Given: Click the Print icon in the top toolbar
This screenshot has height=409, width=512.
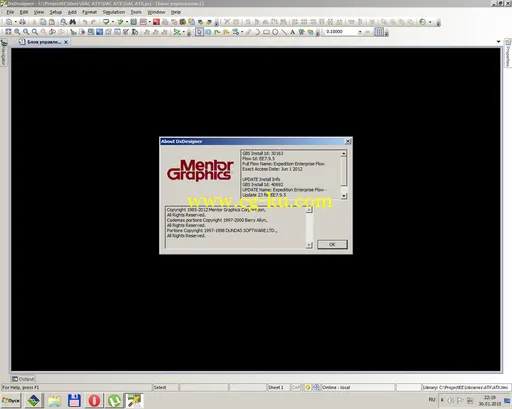Looking at the screenshot, I should [22, 22].
